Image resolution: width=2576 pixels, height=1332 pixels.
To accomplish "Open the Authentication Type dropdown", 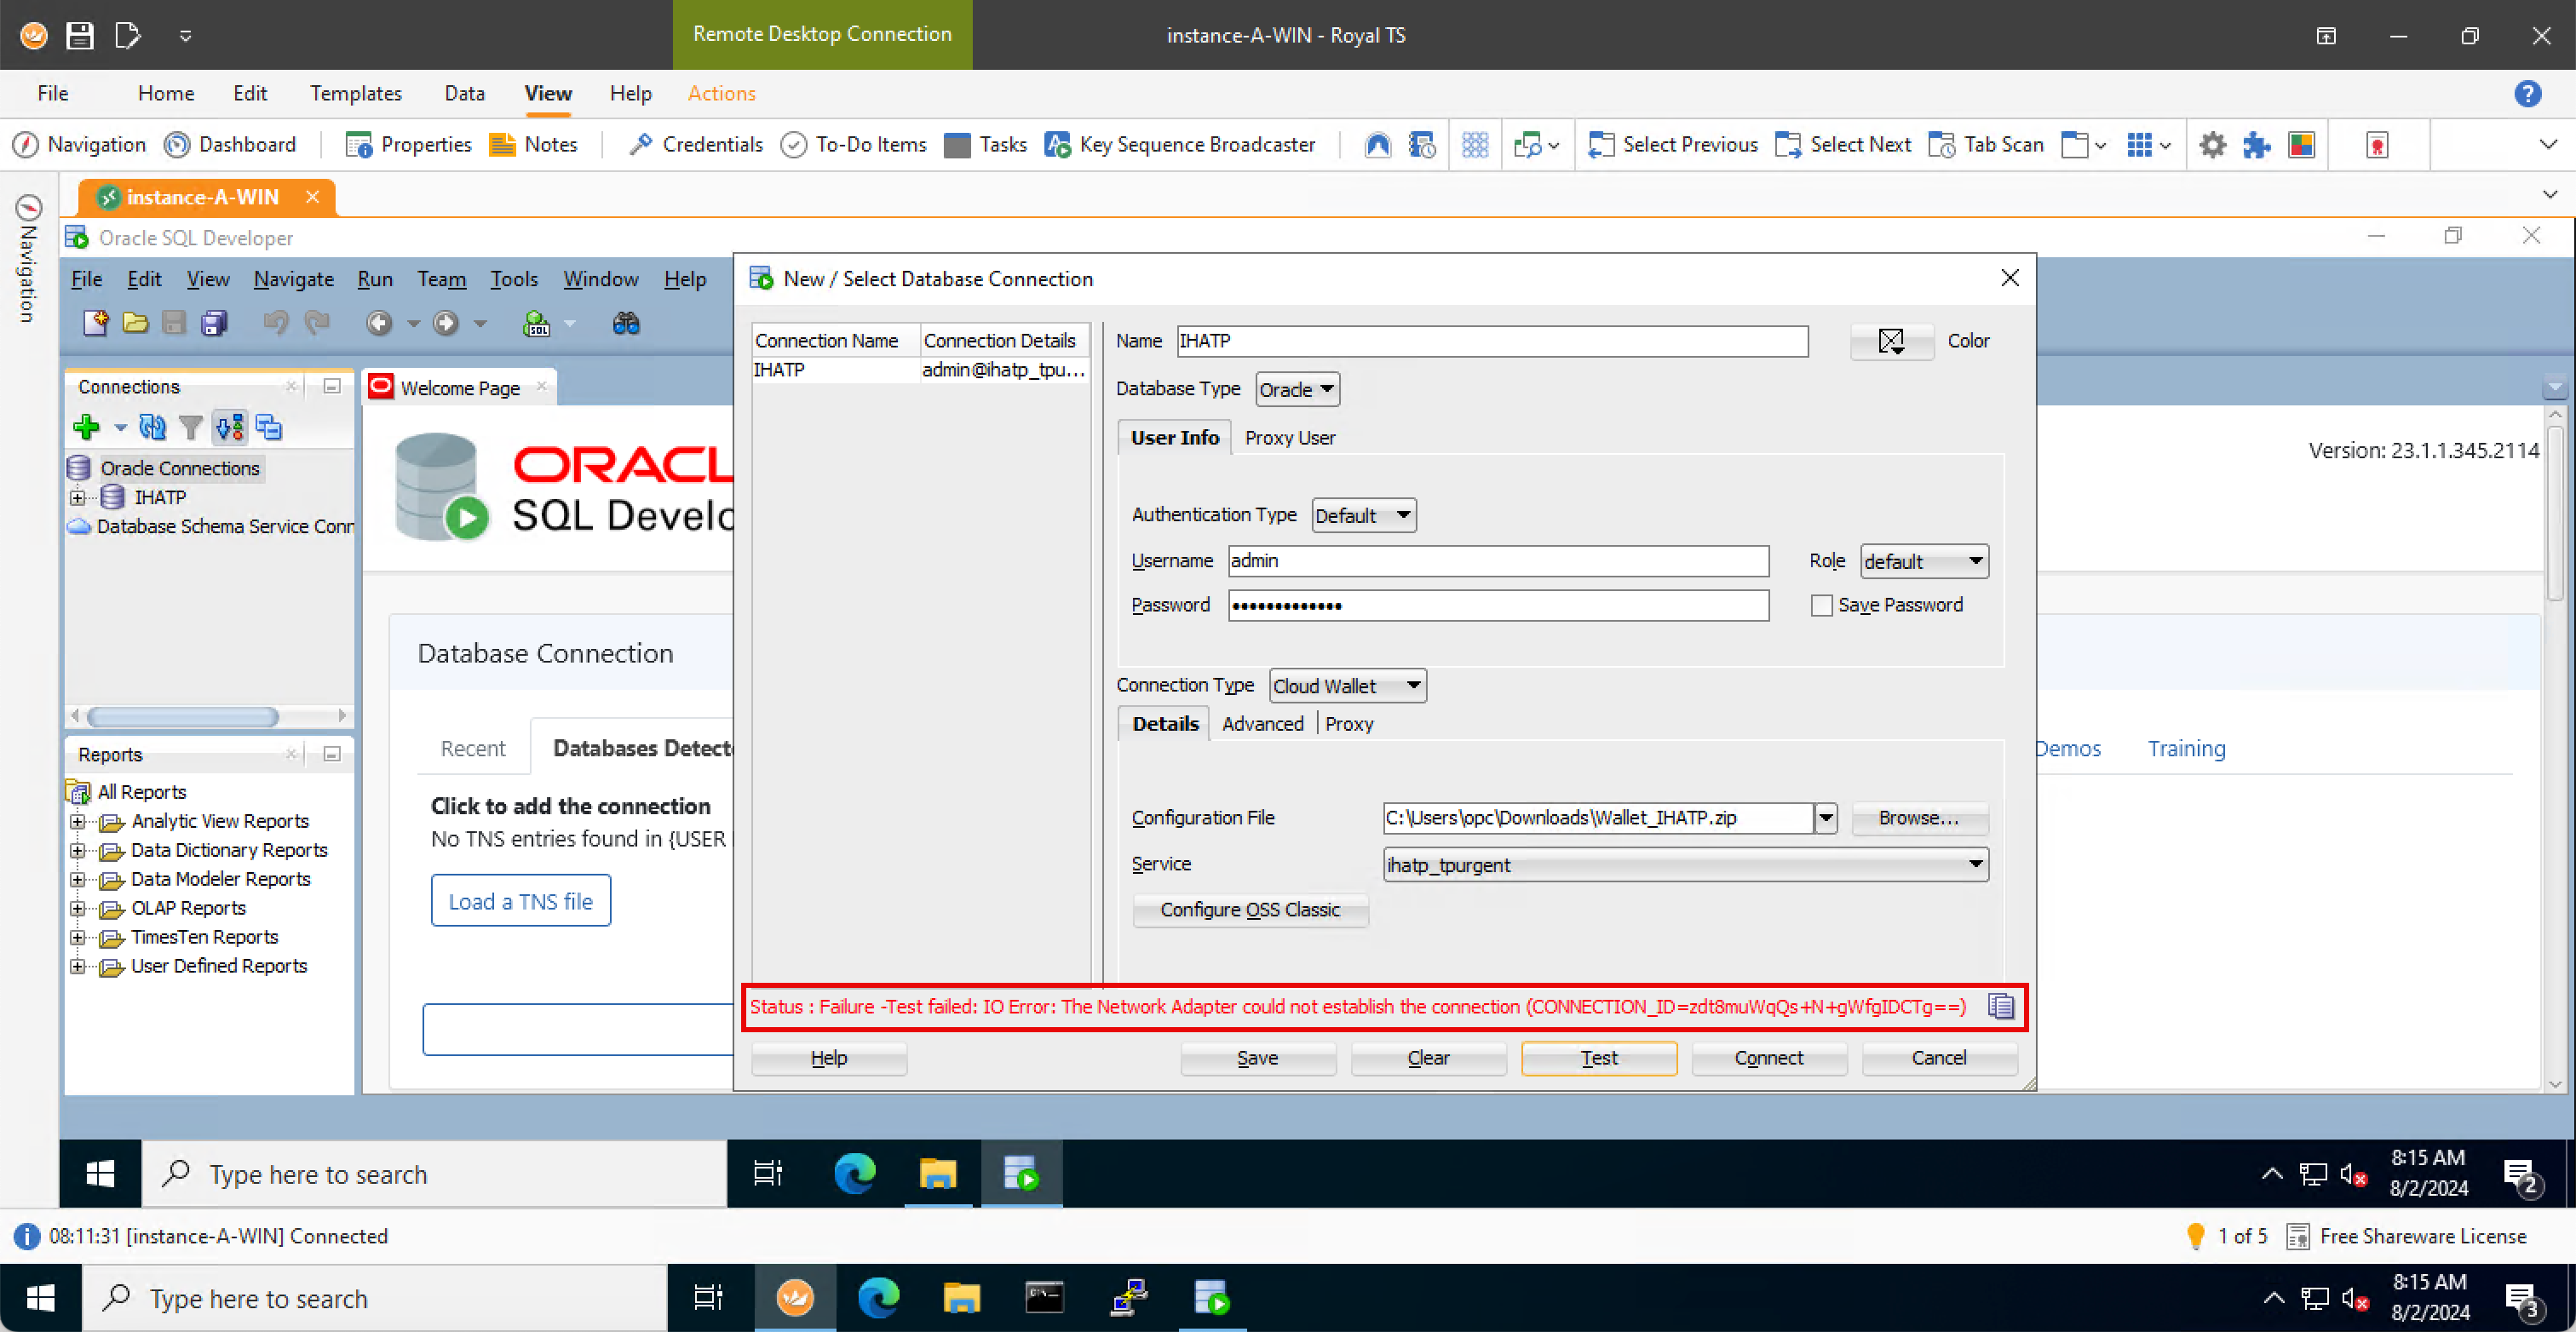I will [x=1363, y=516].
